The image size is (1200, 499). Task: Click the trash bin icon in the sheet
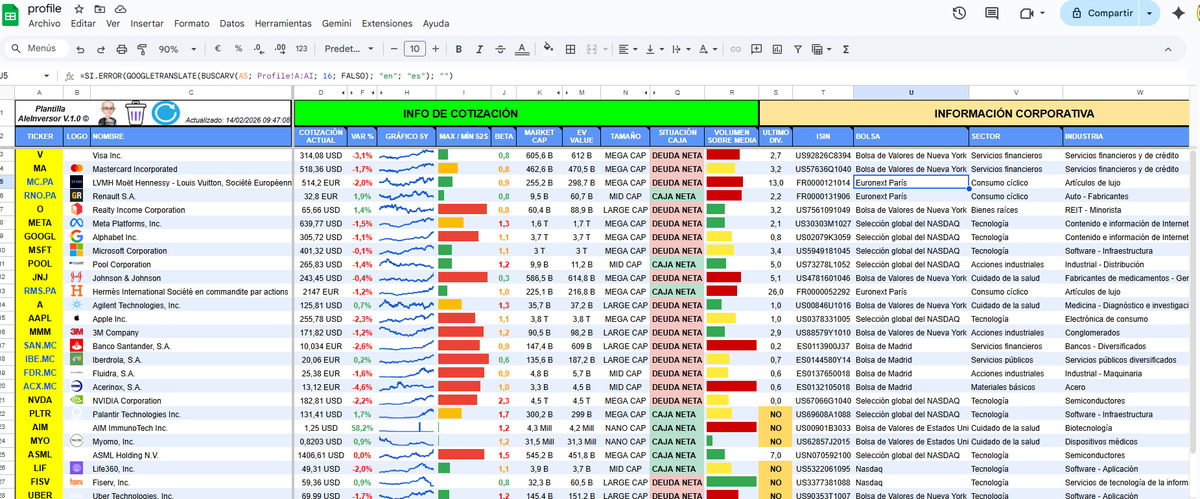pos(135,114)
